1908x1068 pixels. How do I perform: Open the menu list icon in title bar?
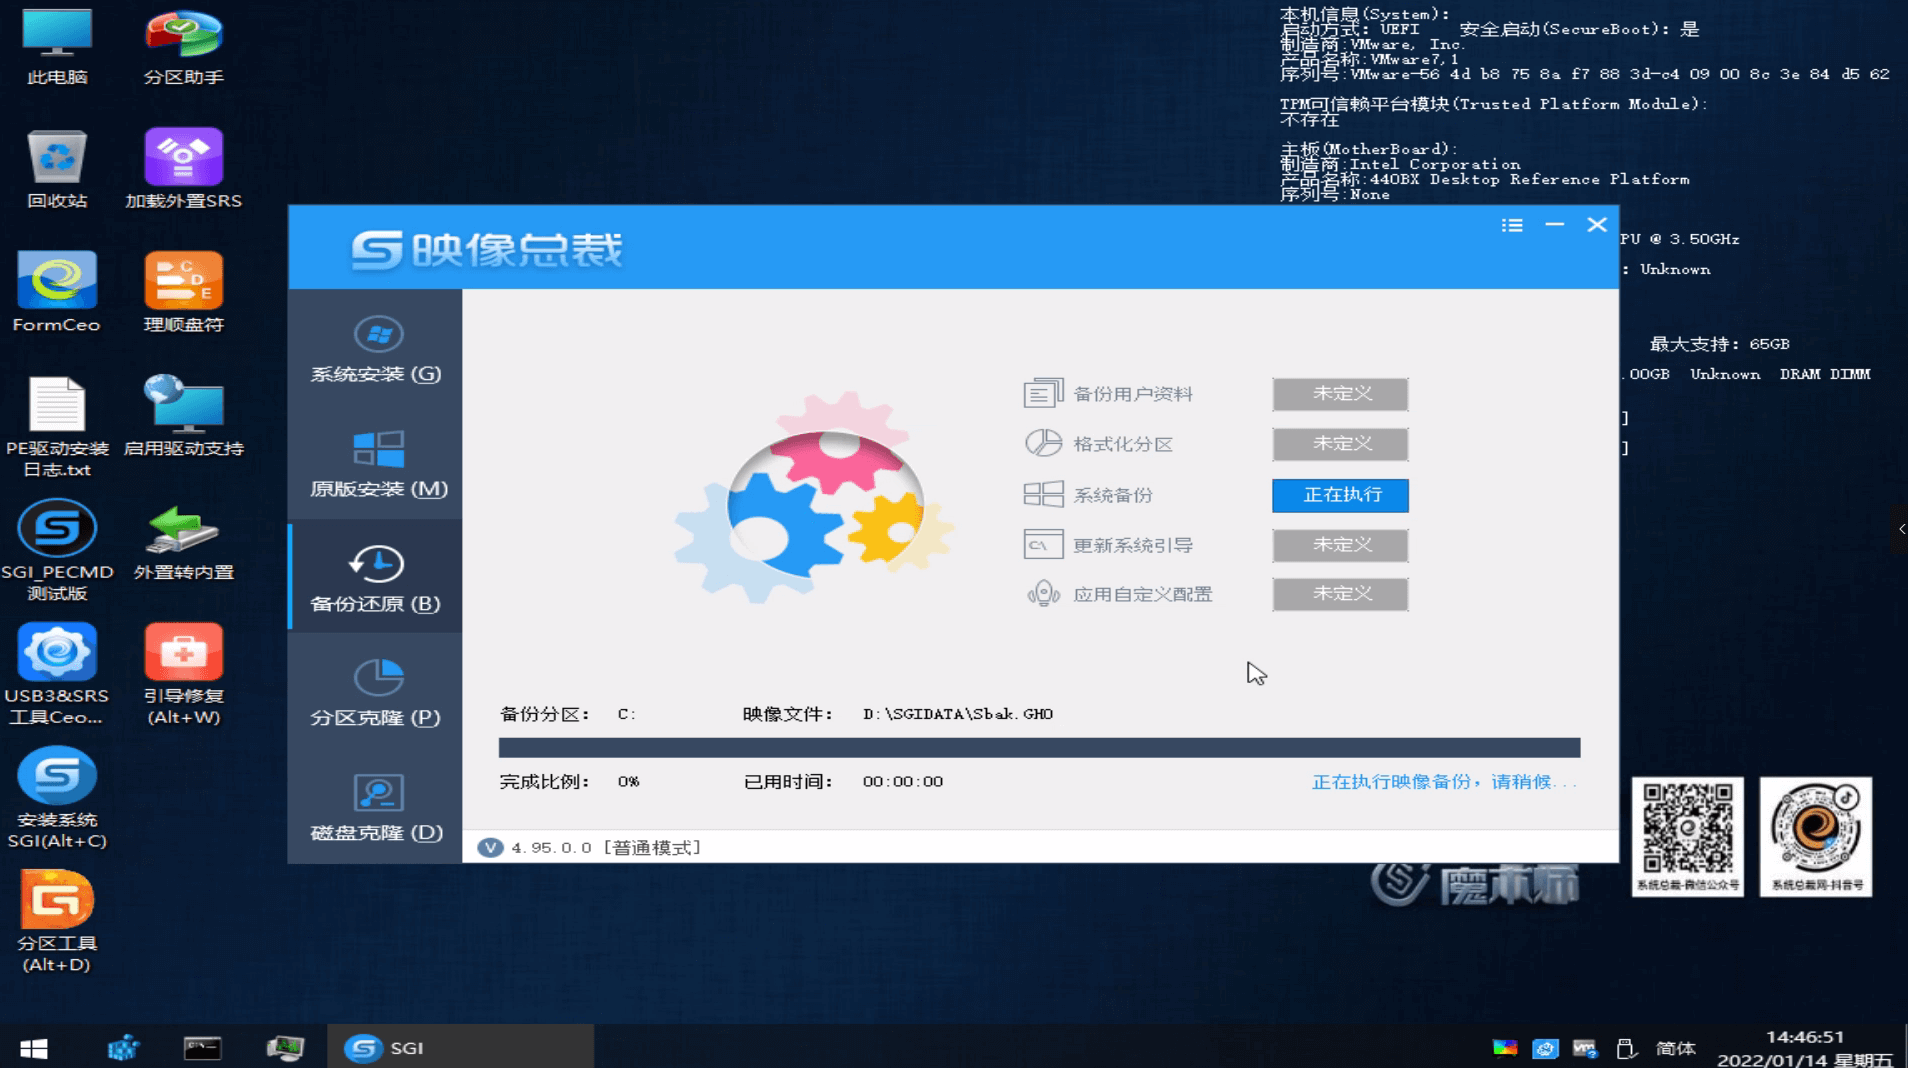click(1512, 226)
